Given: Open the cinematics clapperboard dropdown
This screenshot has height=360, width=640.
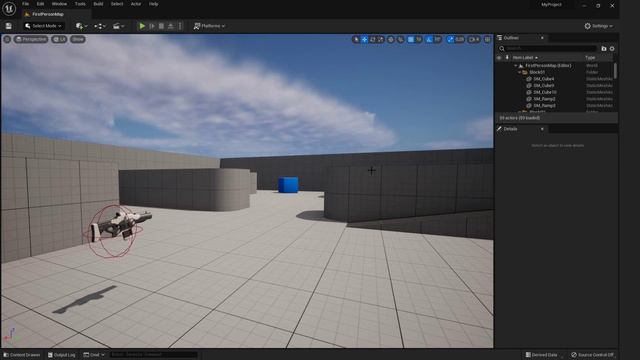Looking at the screenshot, I should click(x=118, y=26).
